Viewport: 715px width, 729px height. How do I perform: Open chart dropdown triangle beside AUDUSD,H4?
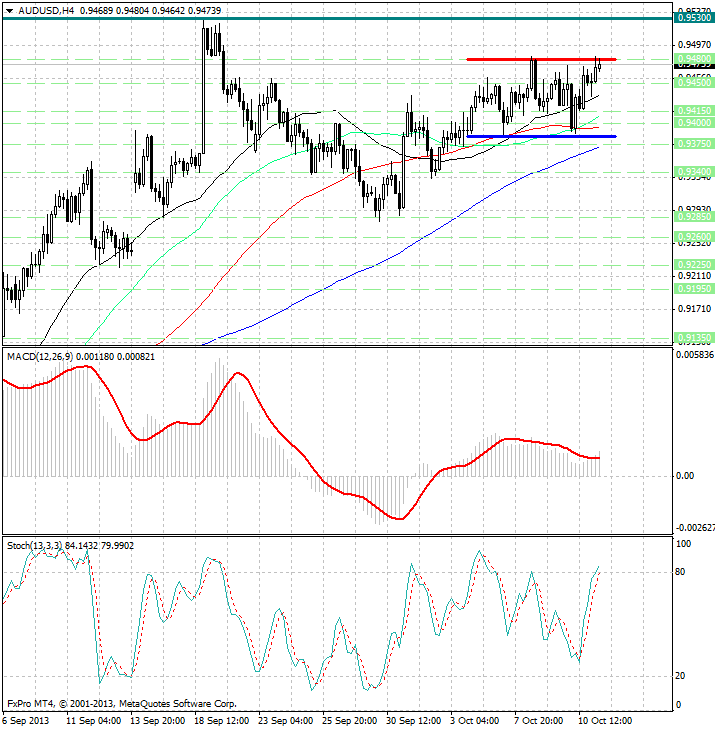tap(9, 11)
